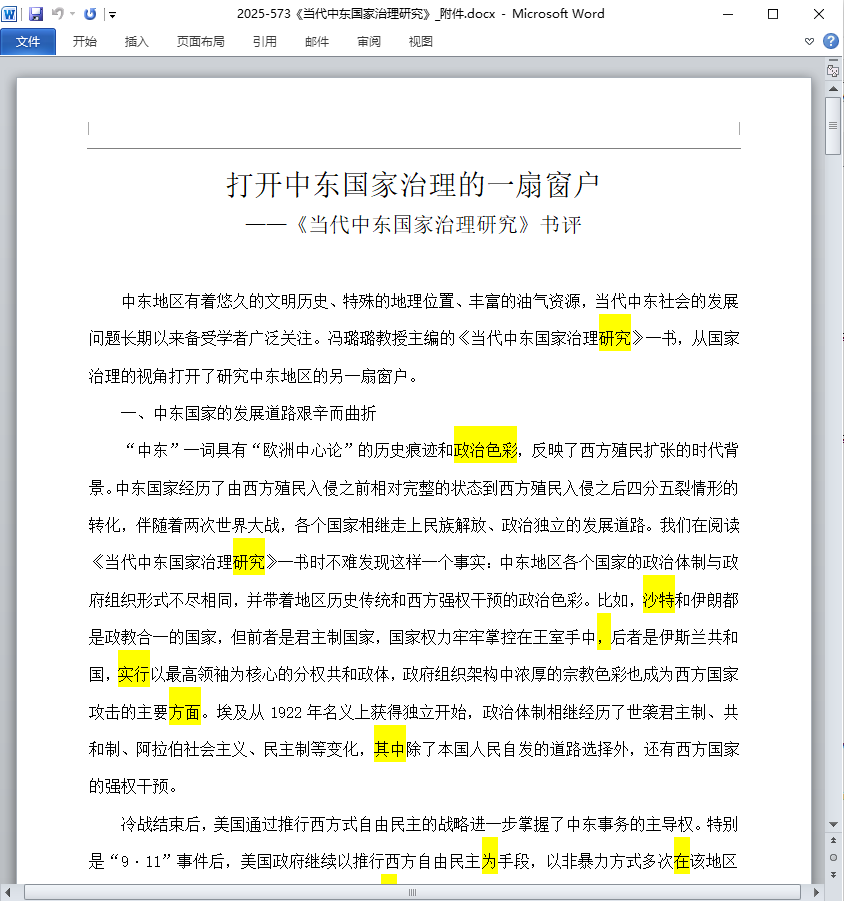Switch to the 插入 (Insert) ribbon tab

pyautogui.click(x=136, y=41)
